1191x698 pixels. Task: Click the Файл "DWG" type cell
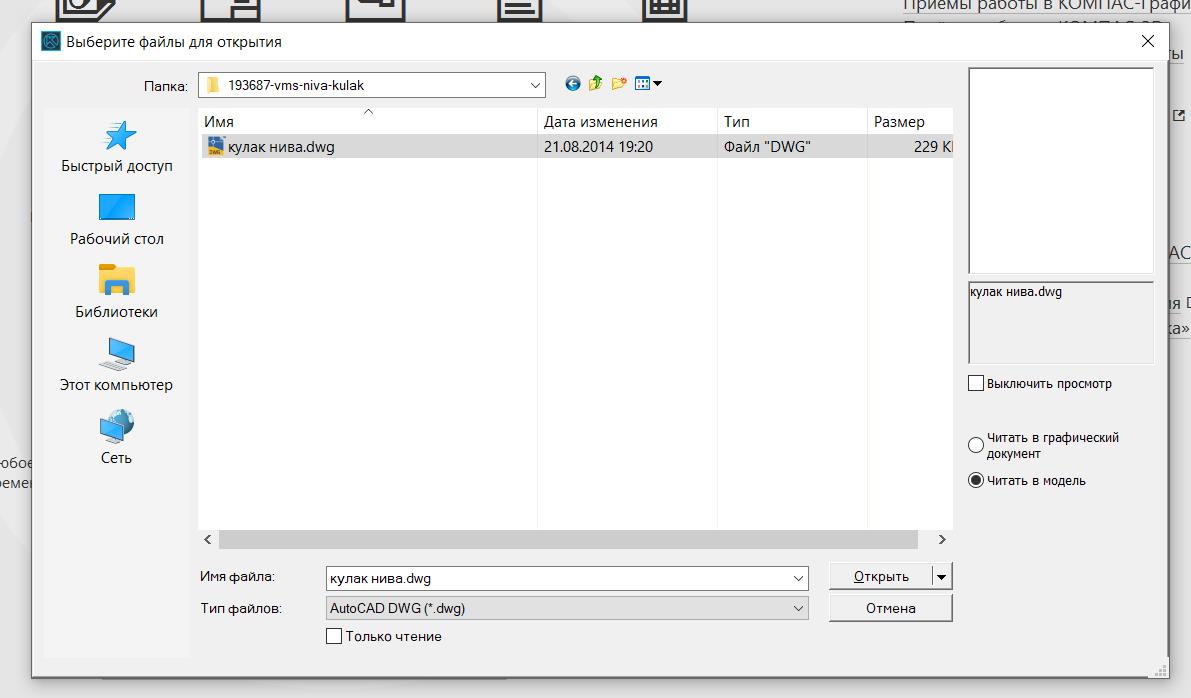point(767,147)
